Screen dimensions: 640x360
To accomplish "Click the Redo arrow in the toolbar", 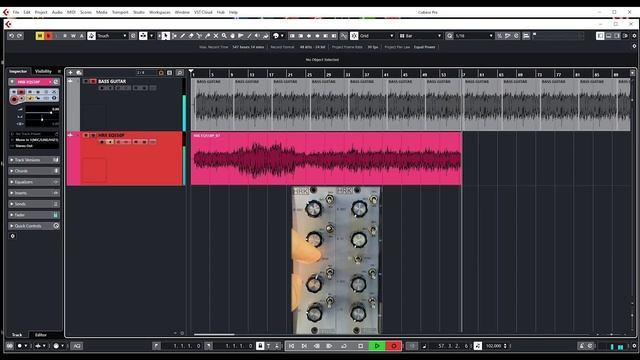I will coord(19,36).
